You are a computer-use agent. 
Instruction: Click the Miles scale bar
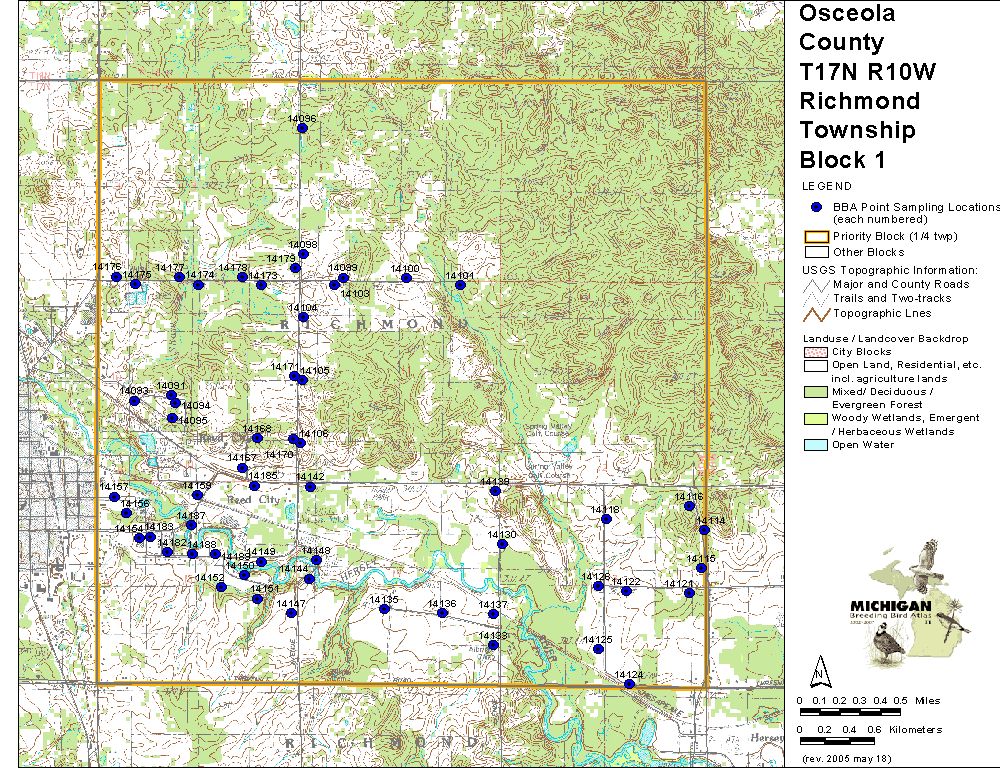850,711
